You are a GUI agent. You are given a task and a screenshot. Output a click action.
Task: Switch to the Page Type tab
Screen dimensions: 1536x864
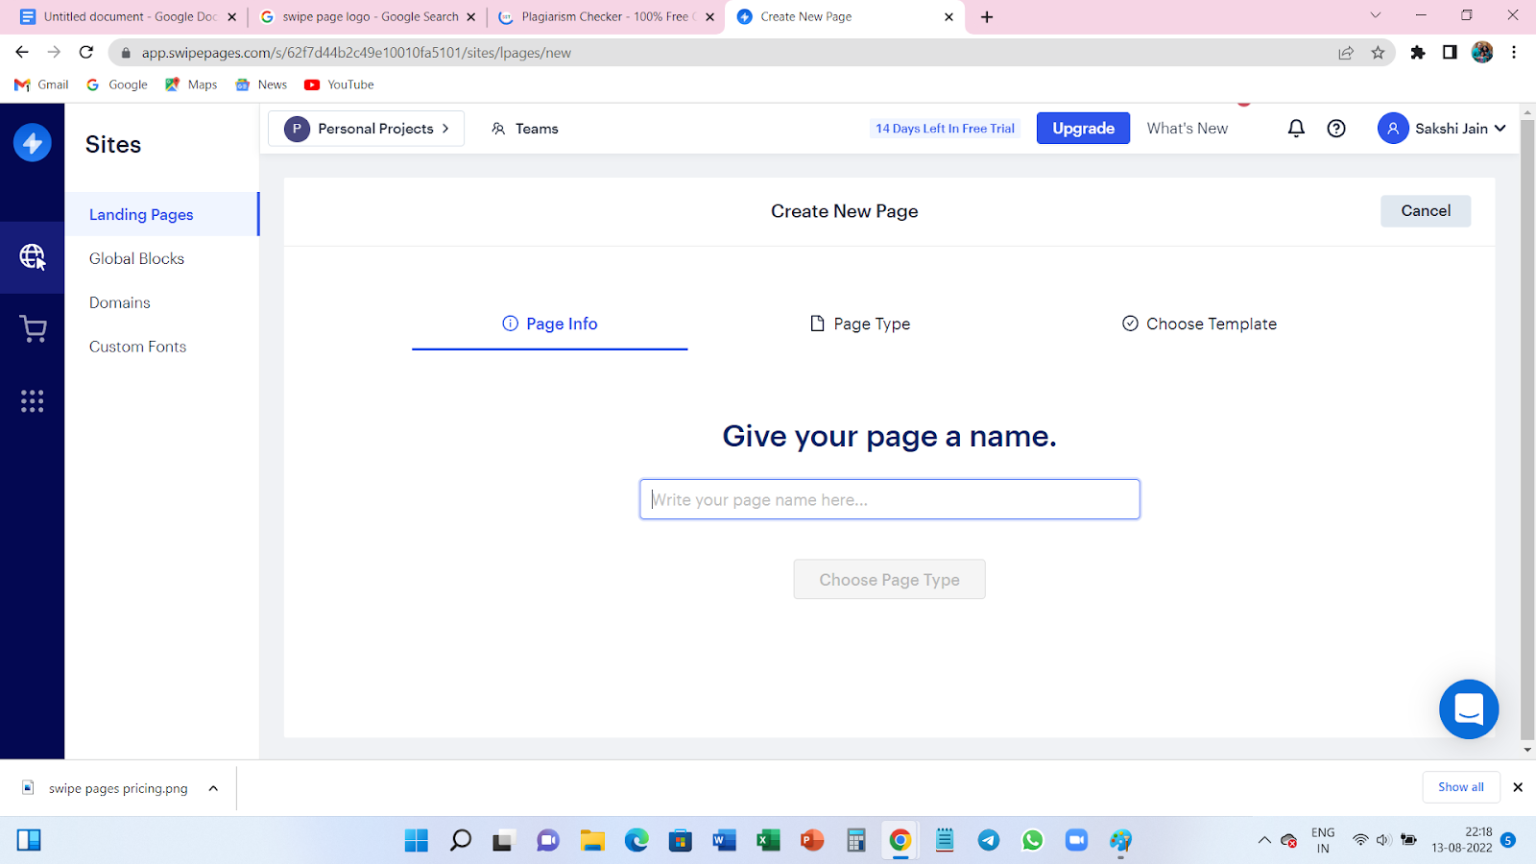[860, 323]
